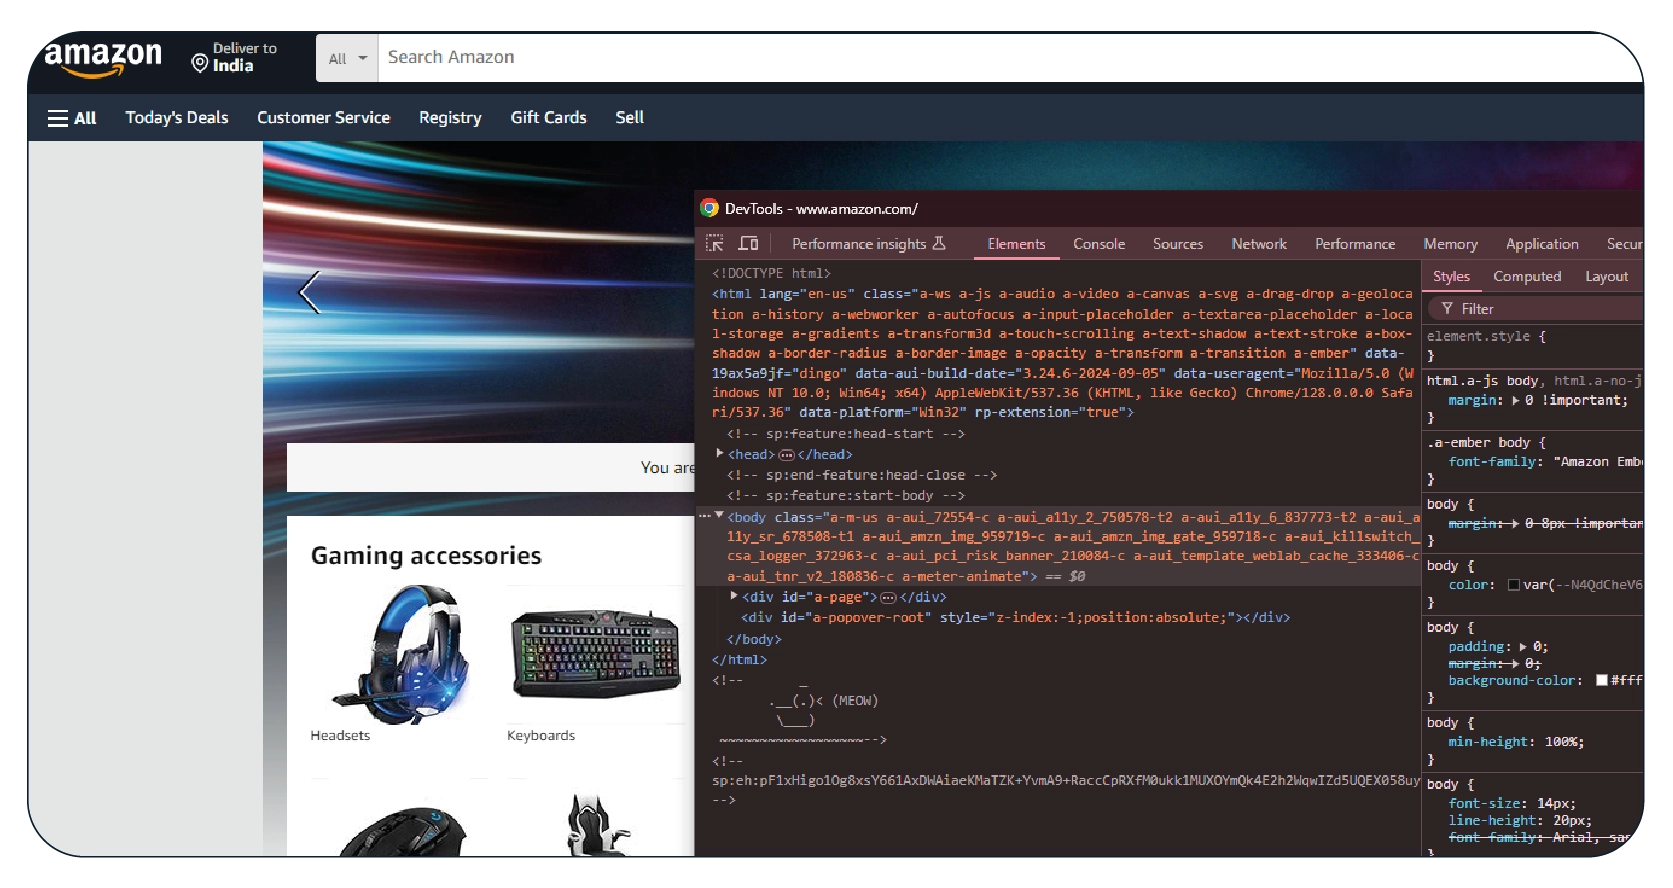Click the Keyboards label
Image resolution: width=1673 pixels, height=888 pixels.
[541, 736]
